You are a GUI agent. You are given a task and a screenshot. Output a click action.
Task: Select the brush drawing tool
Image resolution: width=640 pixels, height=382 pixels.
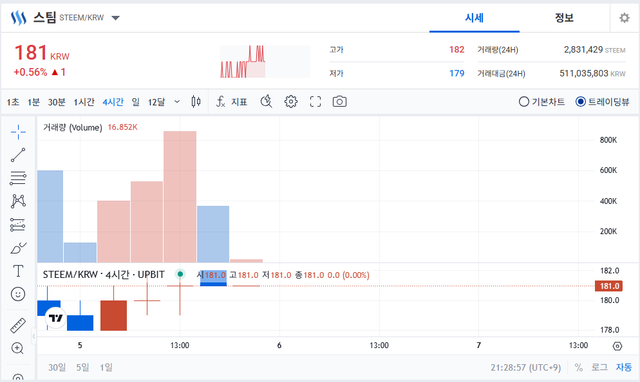18,248
